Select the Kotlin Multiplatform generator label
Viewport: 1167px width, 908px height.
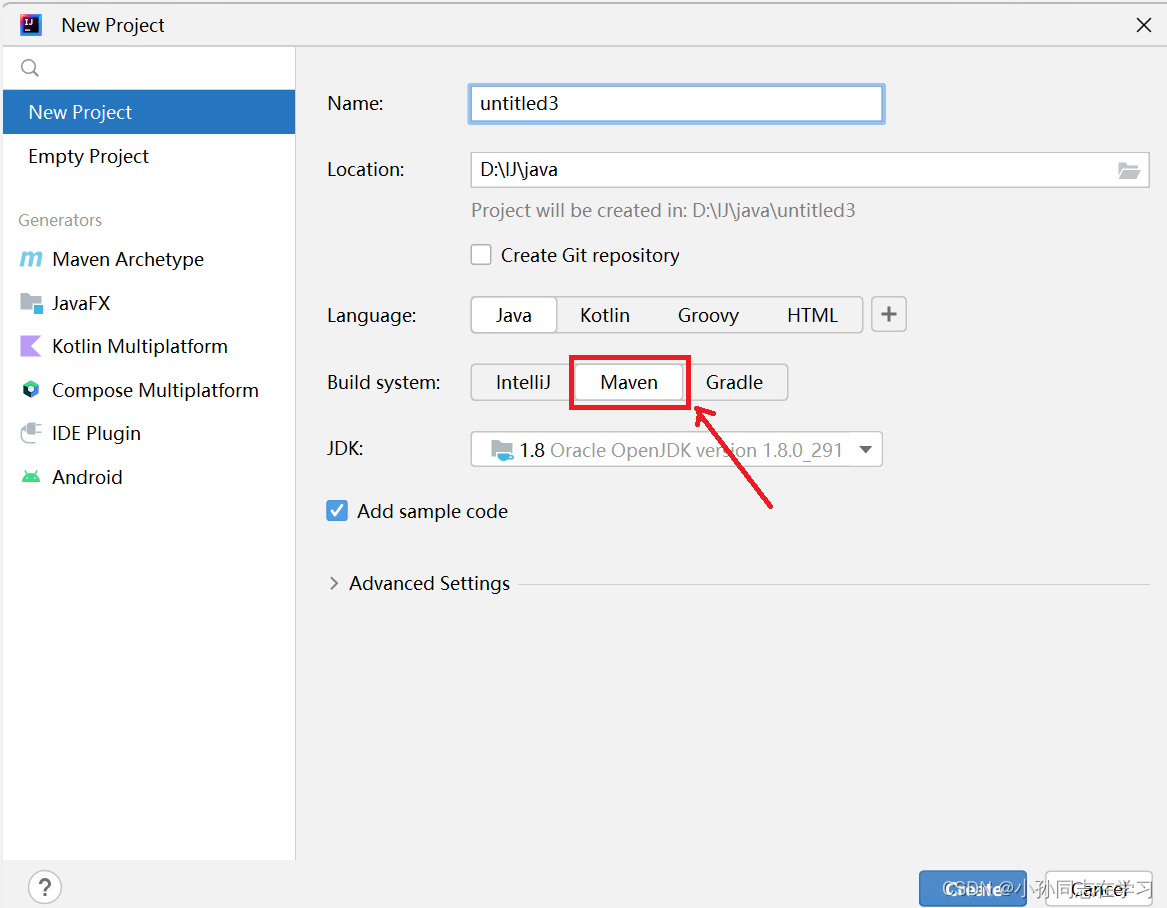pos(140,346)
